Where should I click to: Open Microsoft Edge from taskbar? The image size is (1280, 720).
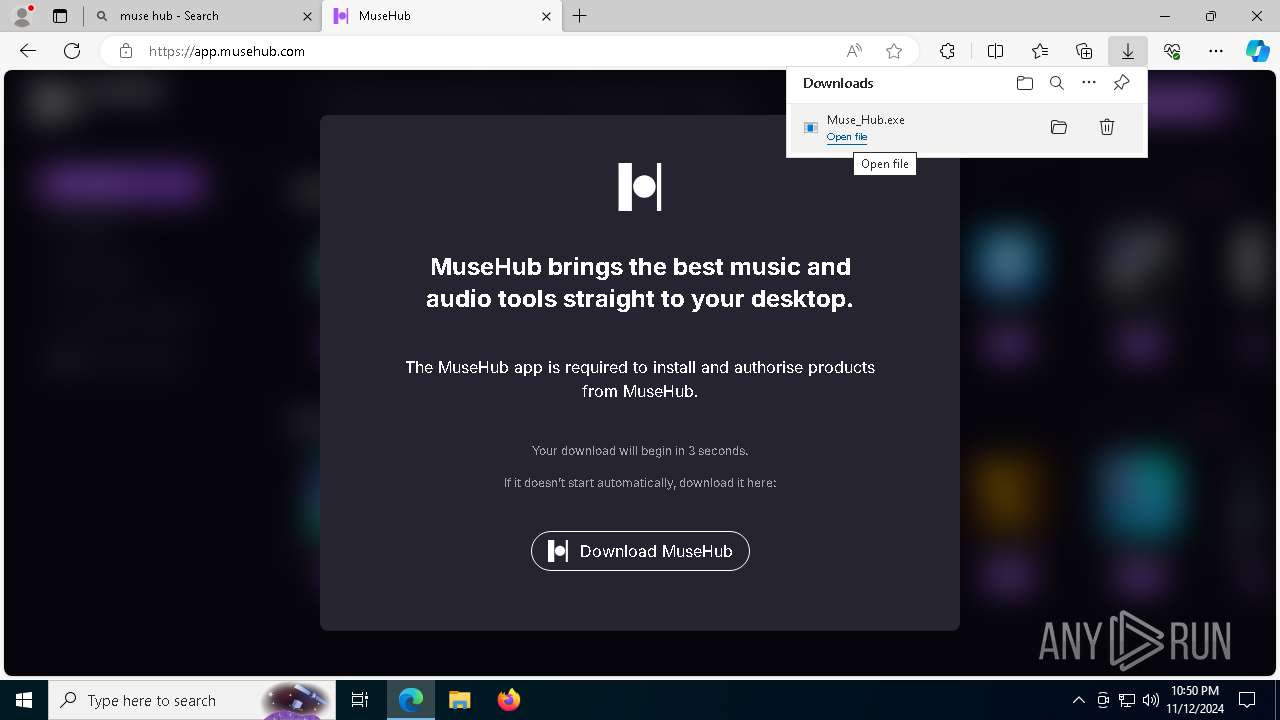point(411,700)
